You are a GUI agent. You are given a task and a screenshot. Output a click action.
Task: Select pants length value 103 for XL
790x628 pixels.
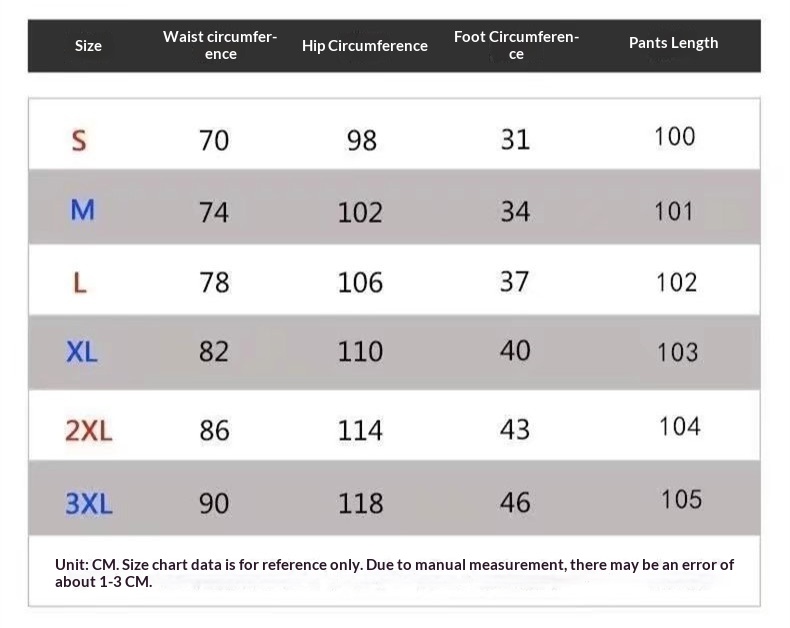(x=677, y=352)
